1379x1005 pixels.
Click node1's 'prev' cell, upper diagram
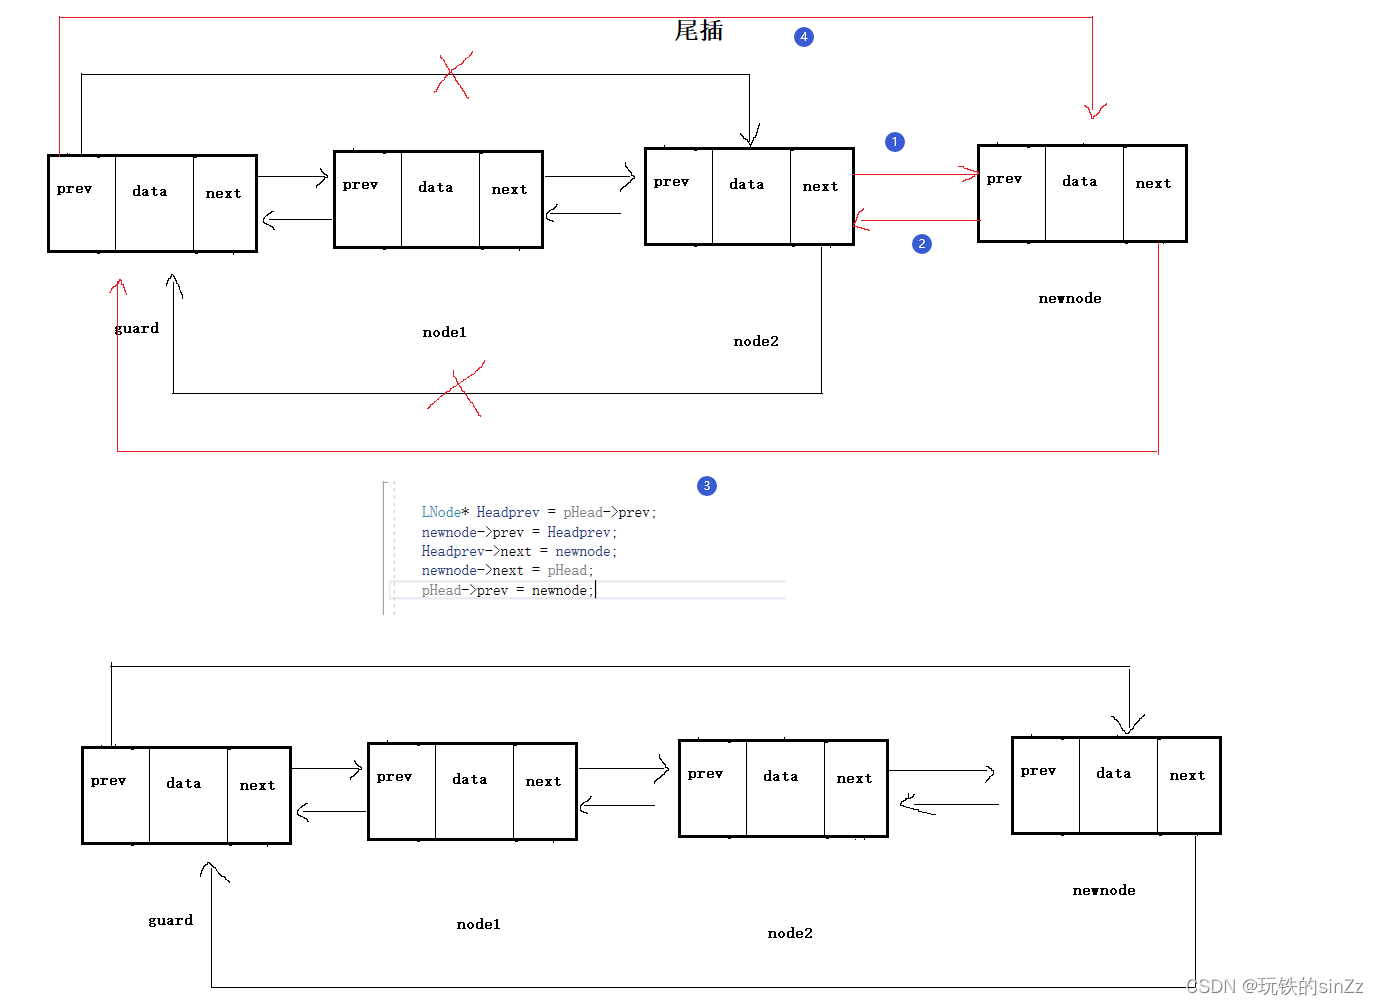pyautogui.click(x=368, y=199)
